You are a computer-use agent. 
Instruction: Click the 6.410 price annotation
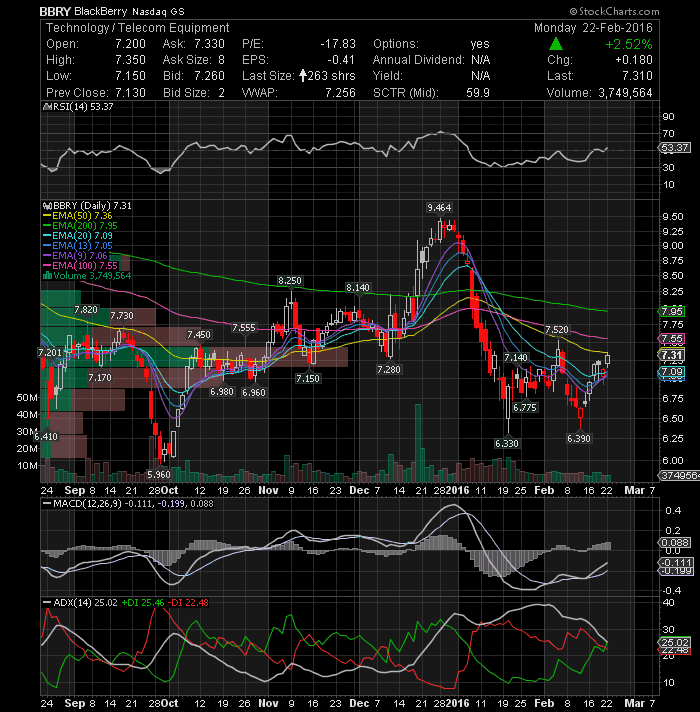click(x=46, y=437)
